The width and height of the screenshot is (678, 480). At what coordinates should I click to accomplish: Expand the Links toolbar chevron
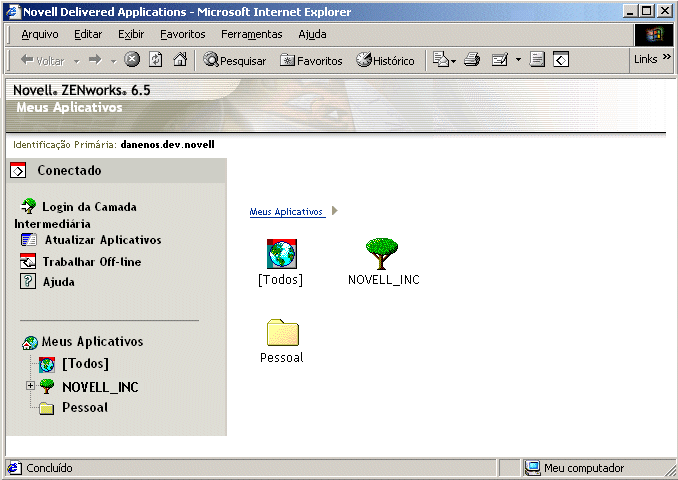point(667,57)
